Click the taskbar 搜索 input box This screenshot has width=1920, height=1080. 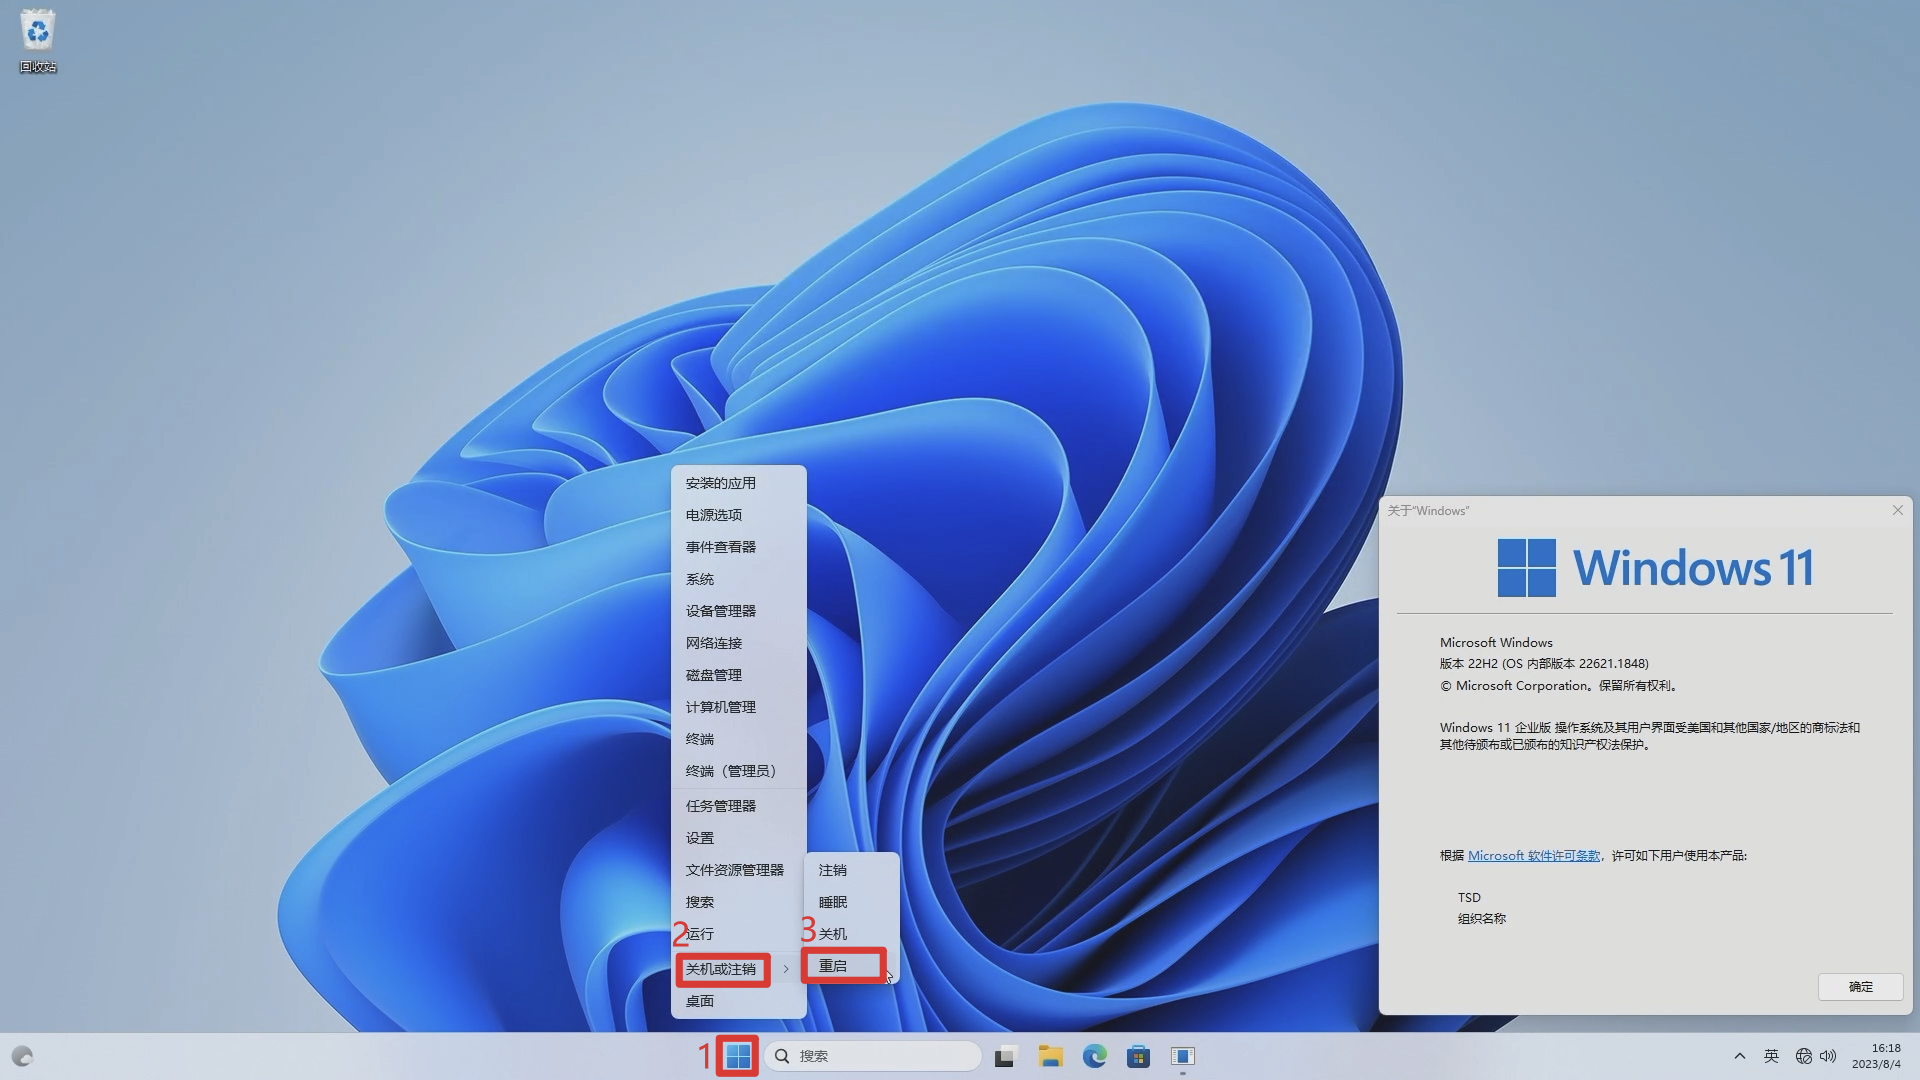(873, 1055)
